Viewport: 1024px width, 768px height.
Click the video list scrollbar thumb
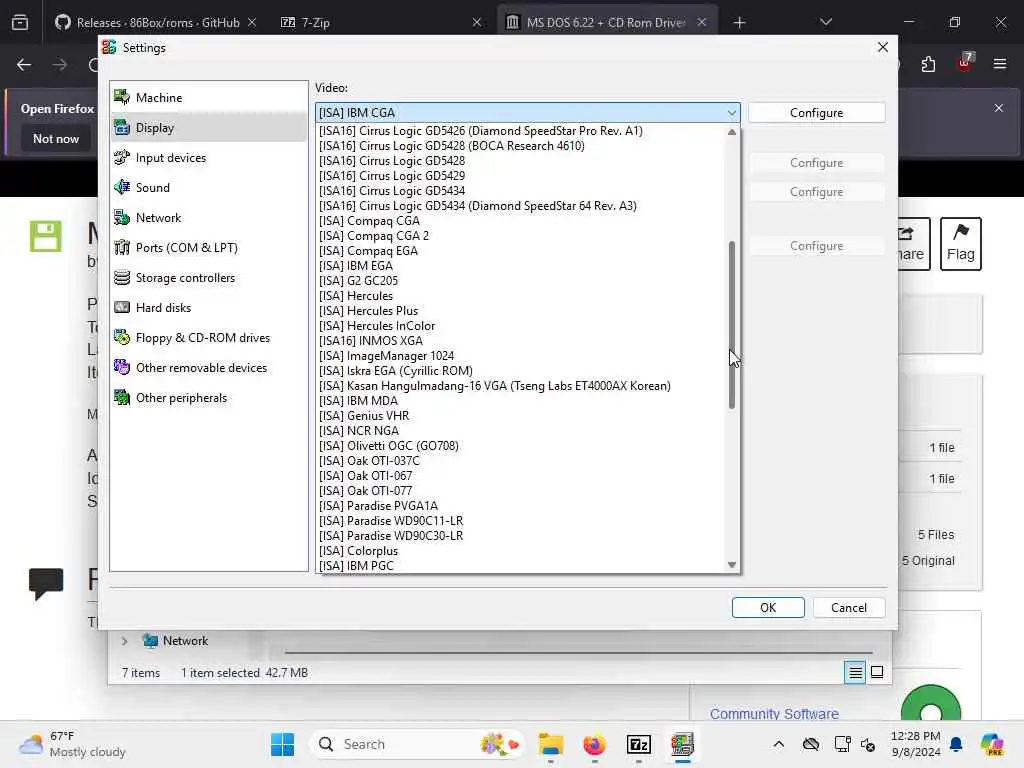point(731,325)
